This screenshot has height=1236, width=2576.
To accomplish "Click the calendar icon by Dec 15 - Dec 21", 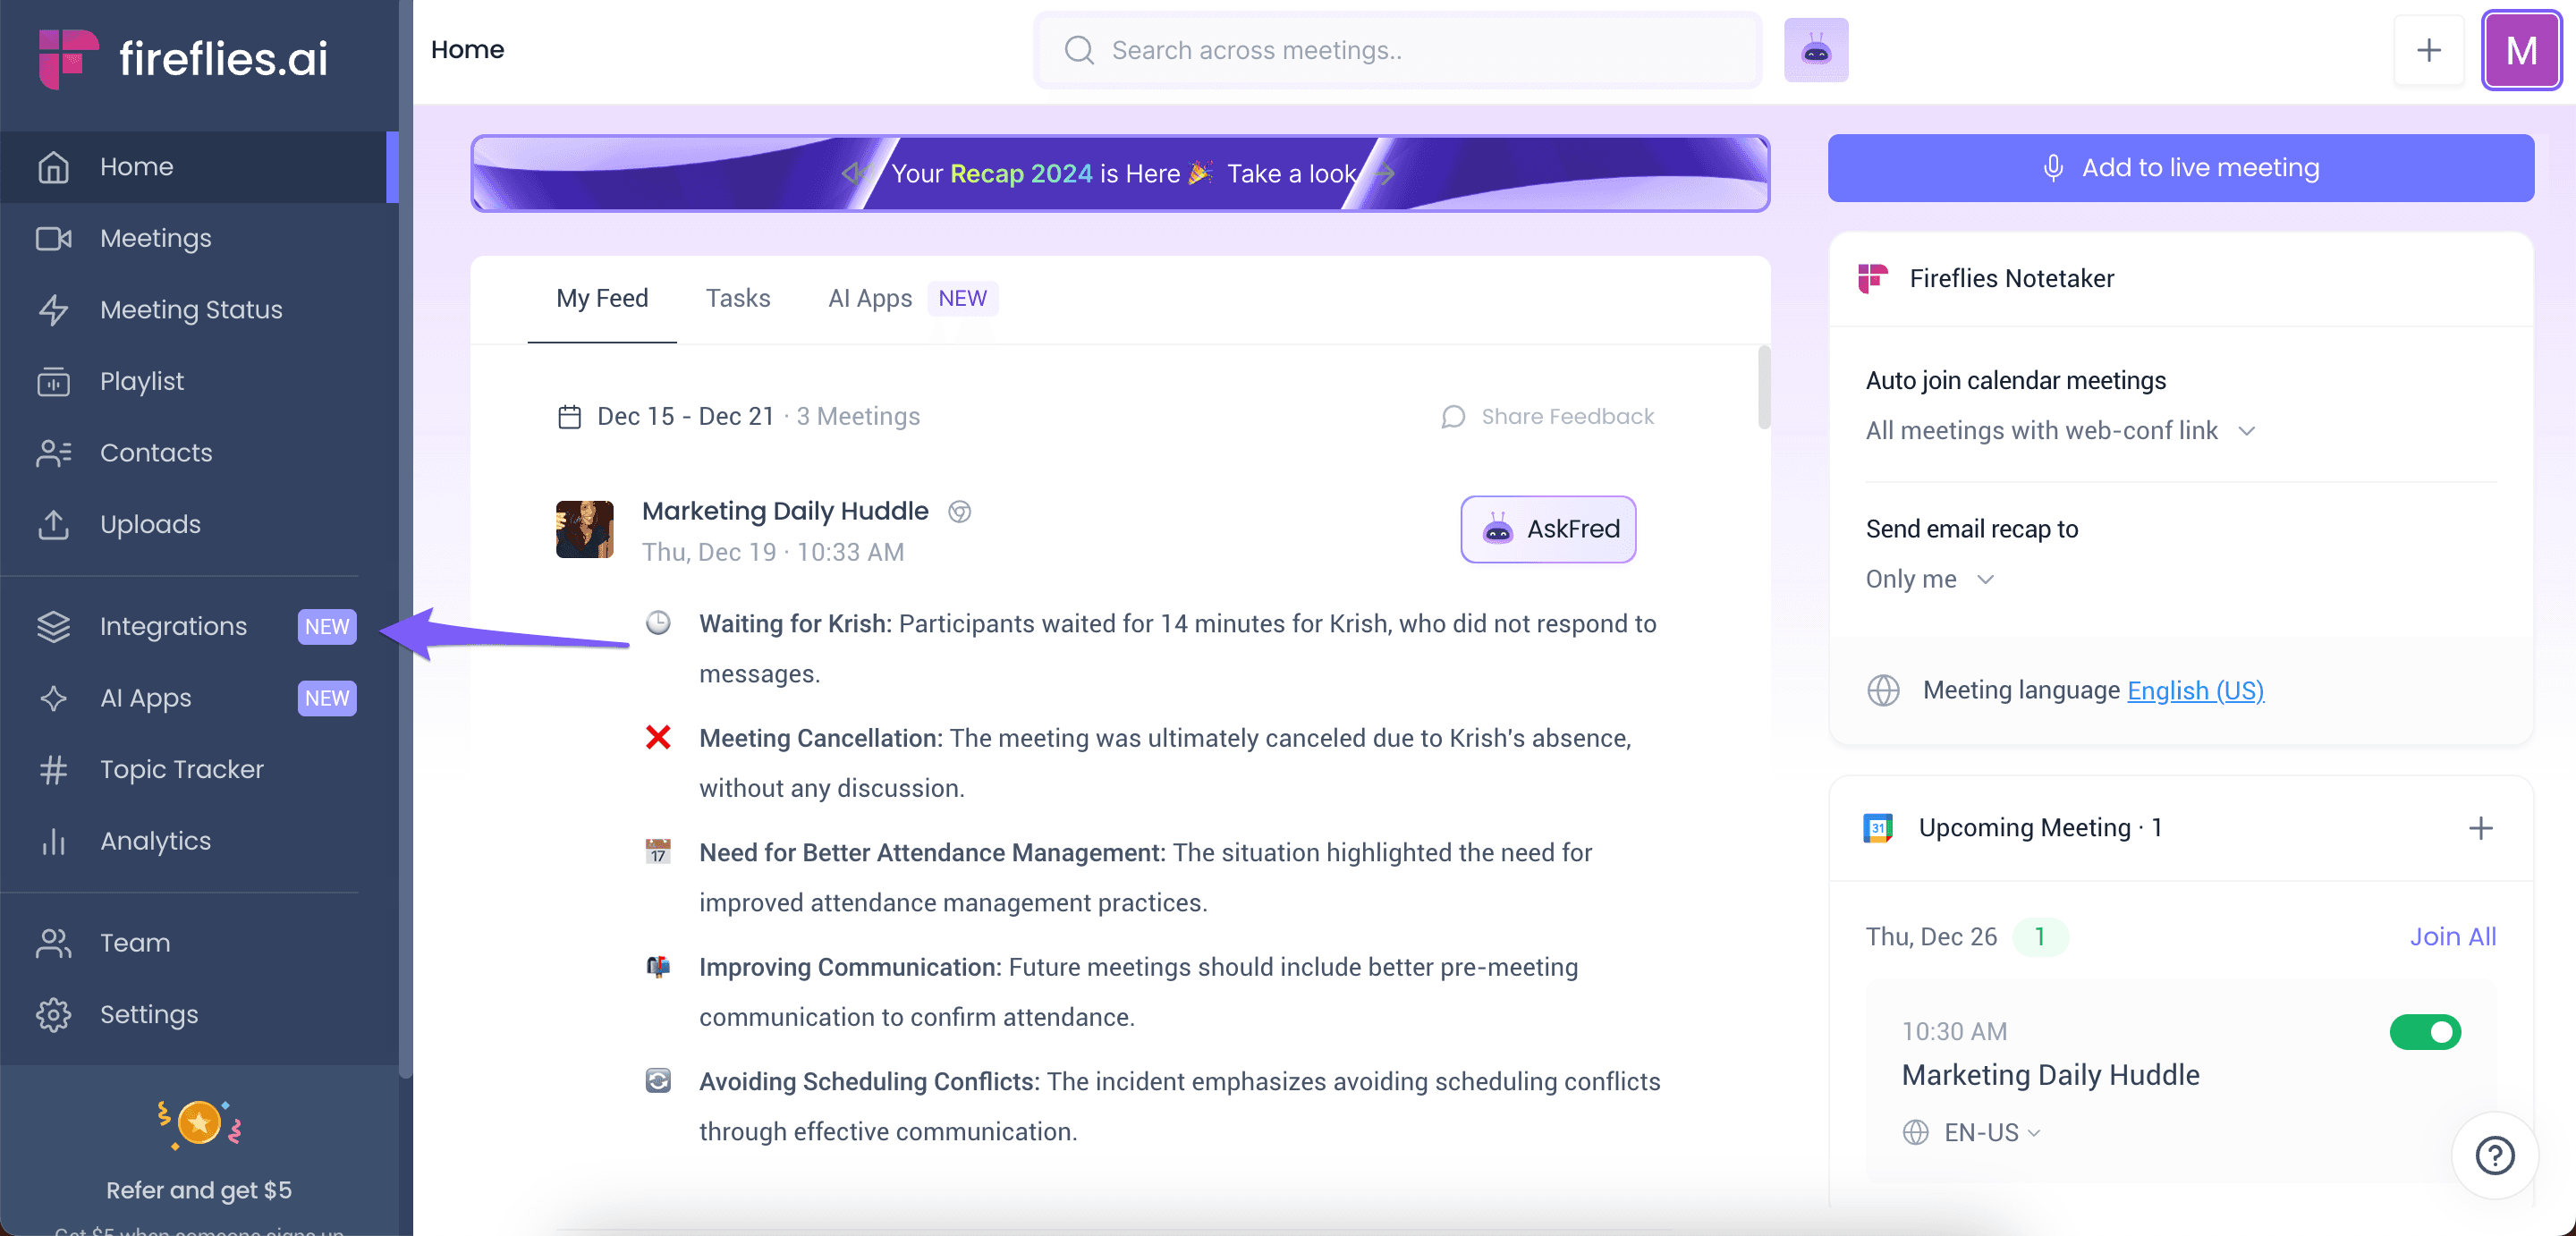I will pyautogui.click(x=569, y=417).
